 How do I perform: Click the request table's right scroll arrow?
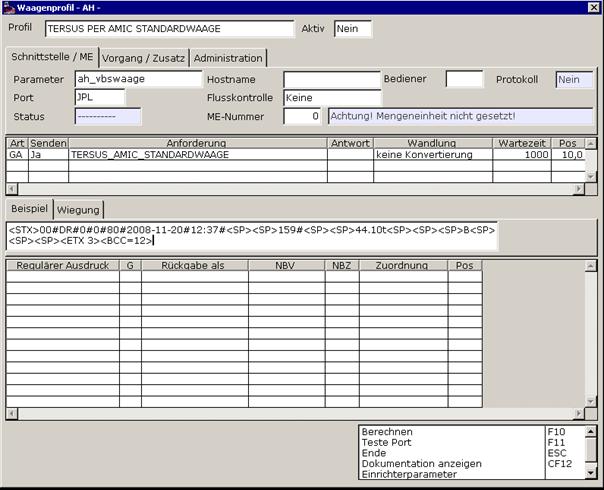[579, 189]
